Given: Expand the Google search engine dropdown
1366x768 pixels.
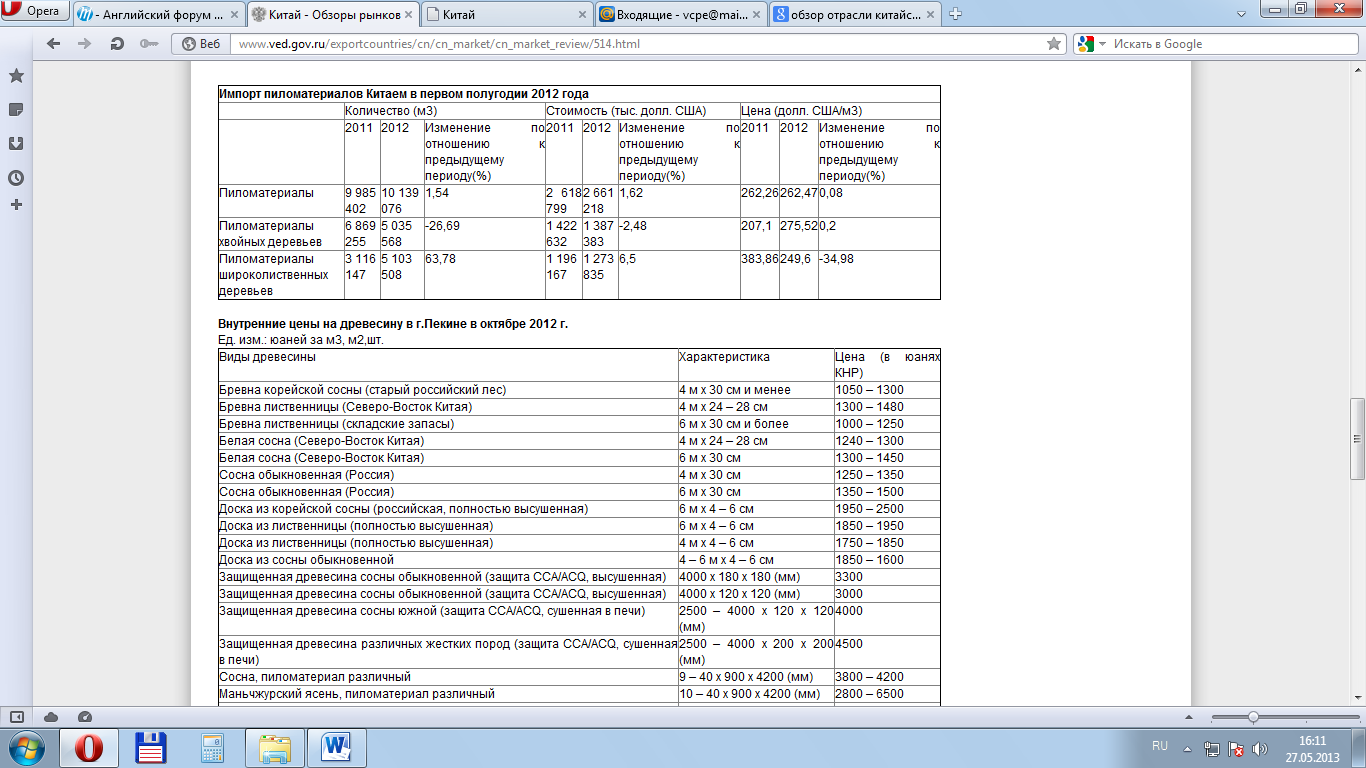Looking at the screenshot, I should pyautogui.click(x=1092, y=44).
